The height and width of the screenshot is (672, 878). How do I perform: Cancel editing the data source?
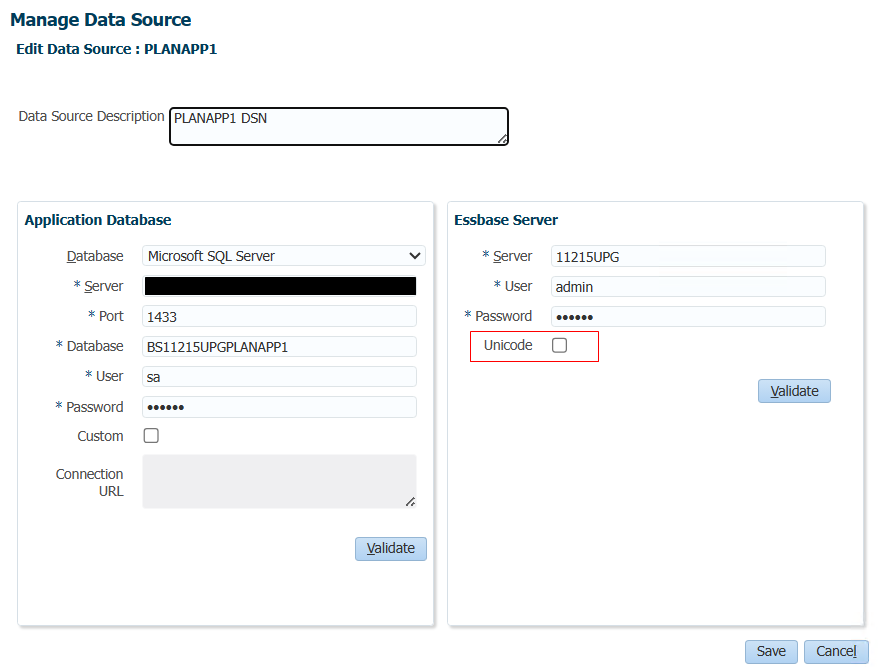pos(836,651)
